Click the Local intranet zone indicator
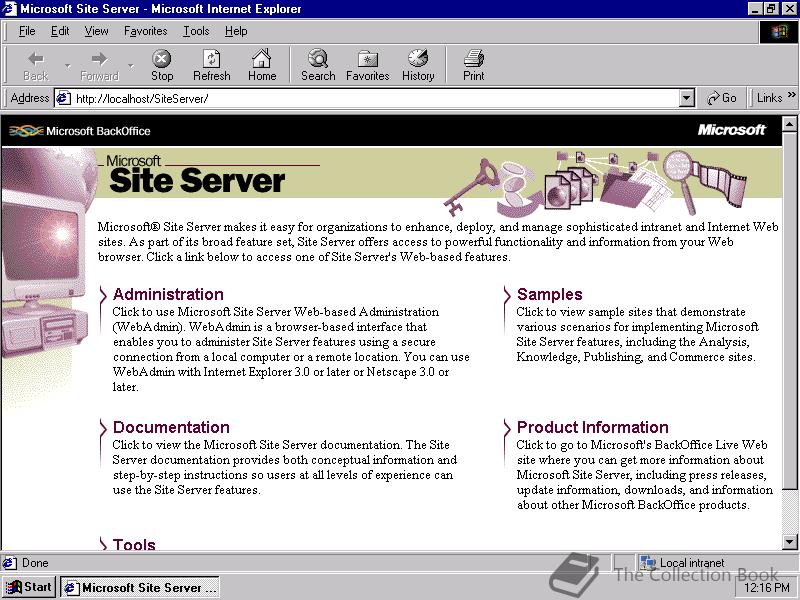 683,563
